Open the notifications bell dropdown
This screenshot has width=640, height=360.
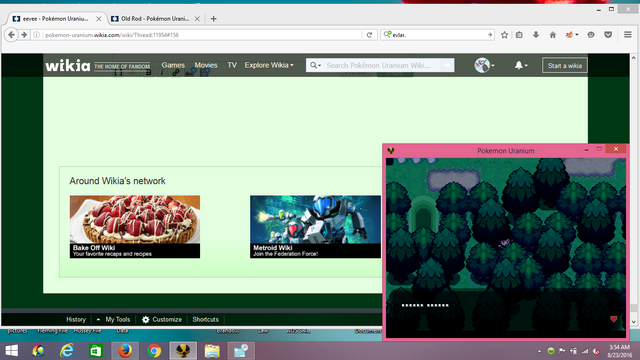(521, 65)
